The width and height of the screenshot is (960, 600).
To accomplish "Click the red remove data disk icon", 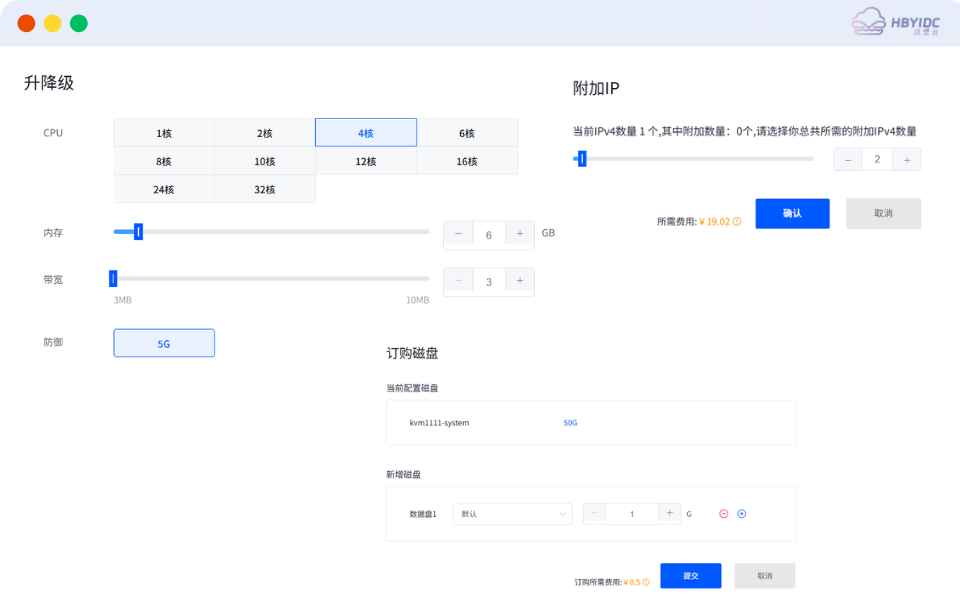I will (x=723, y=514).
